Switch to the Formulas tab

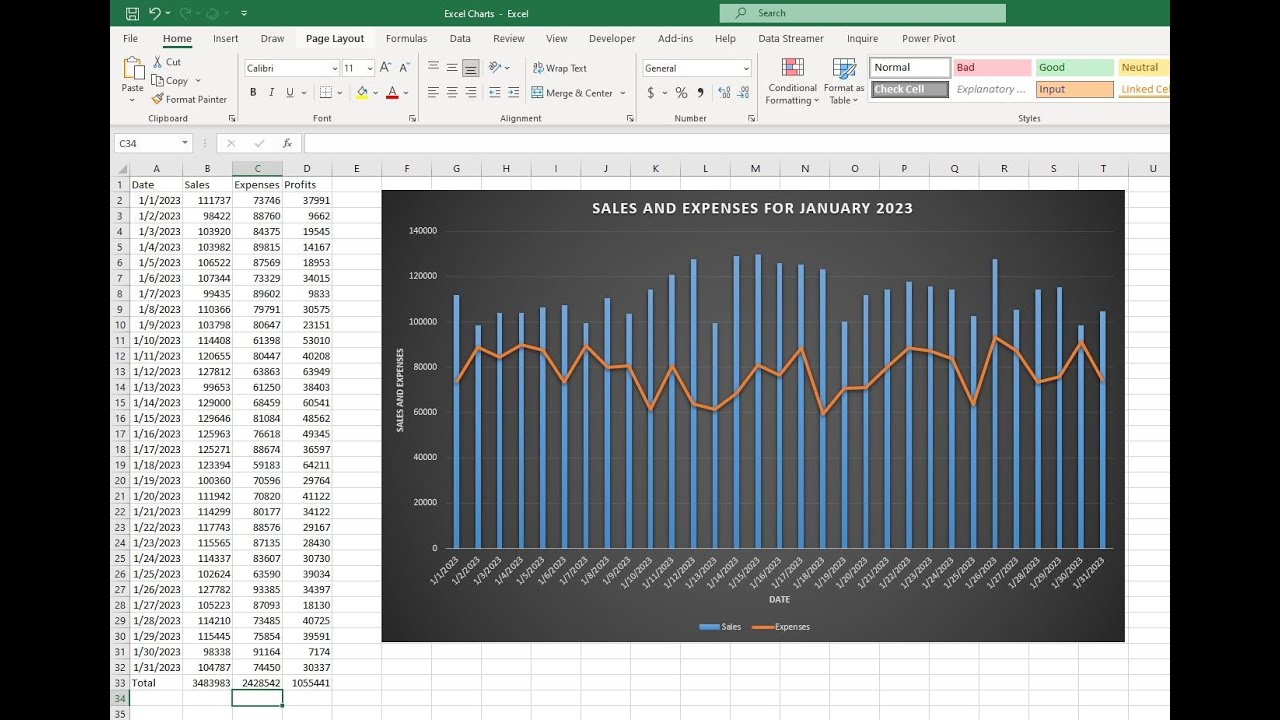[x=406, y=39]
